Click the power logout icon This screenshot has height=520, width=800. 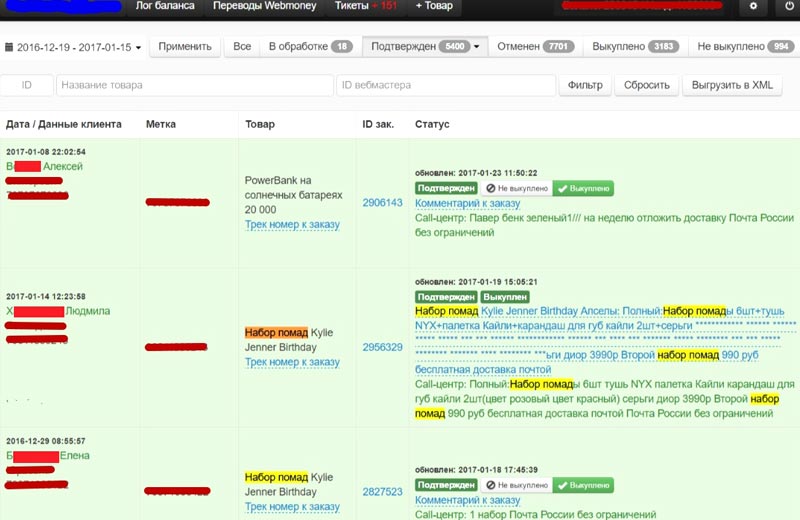point(789,7)
